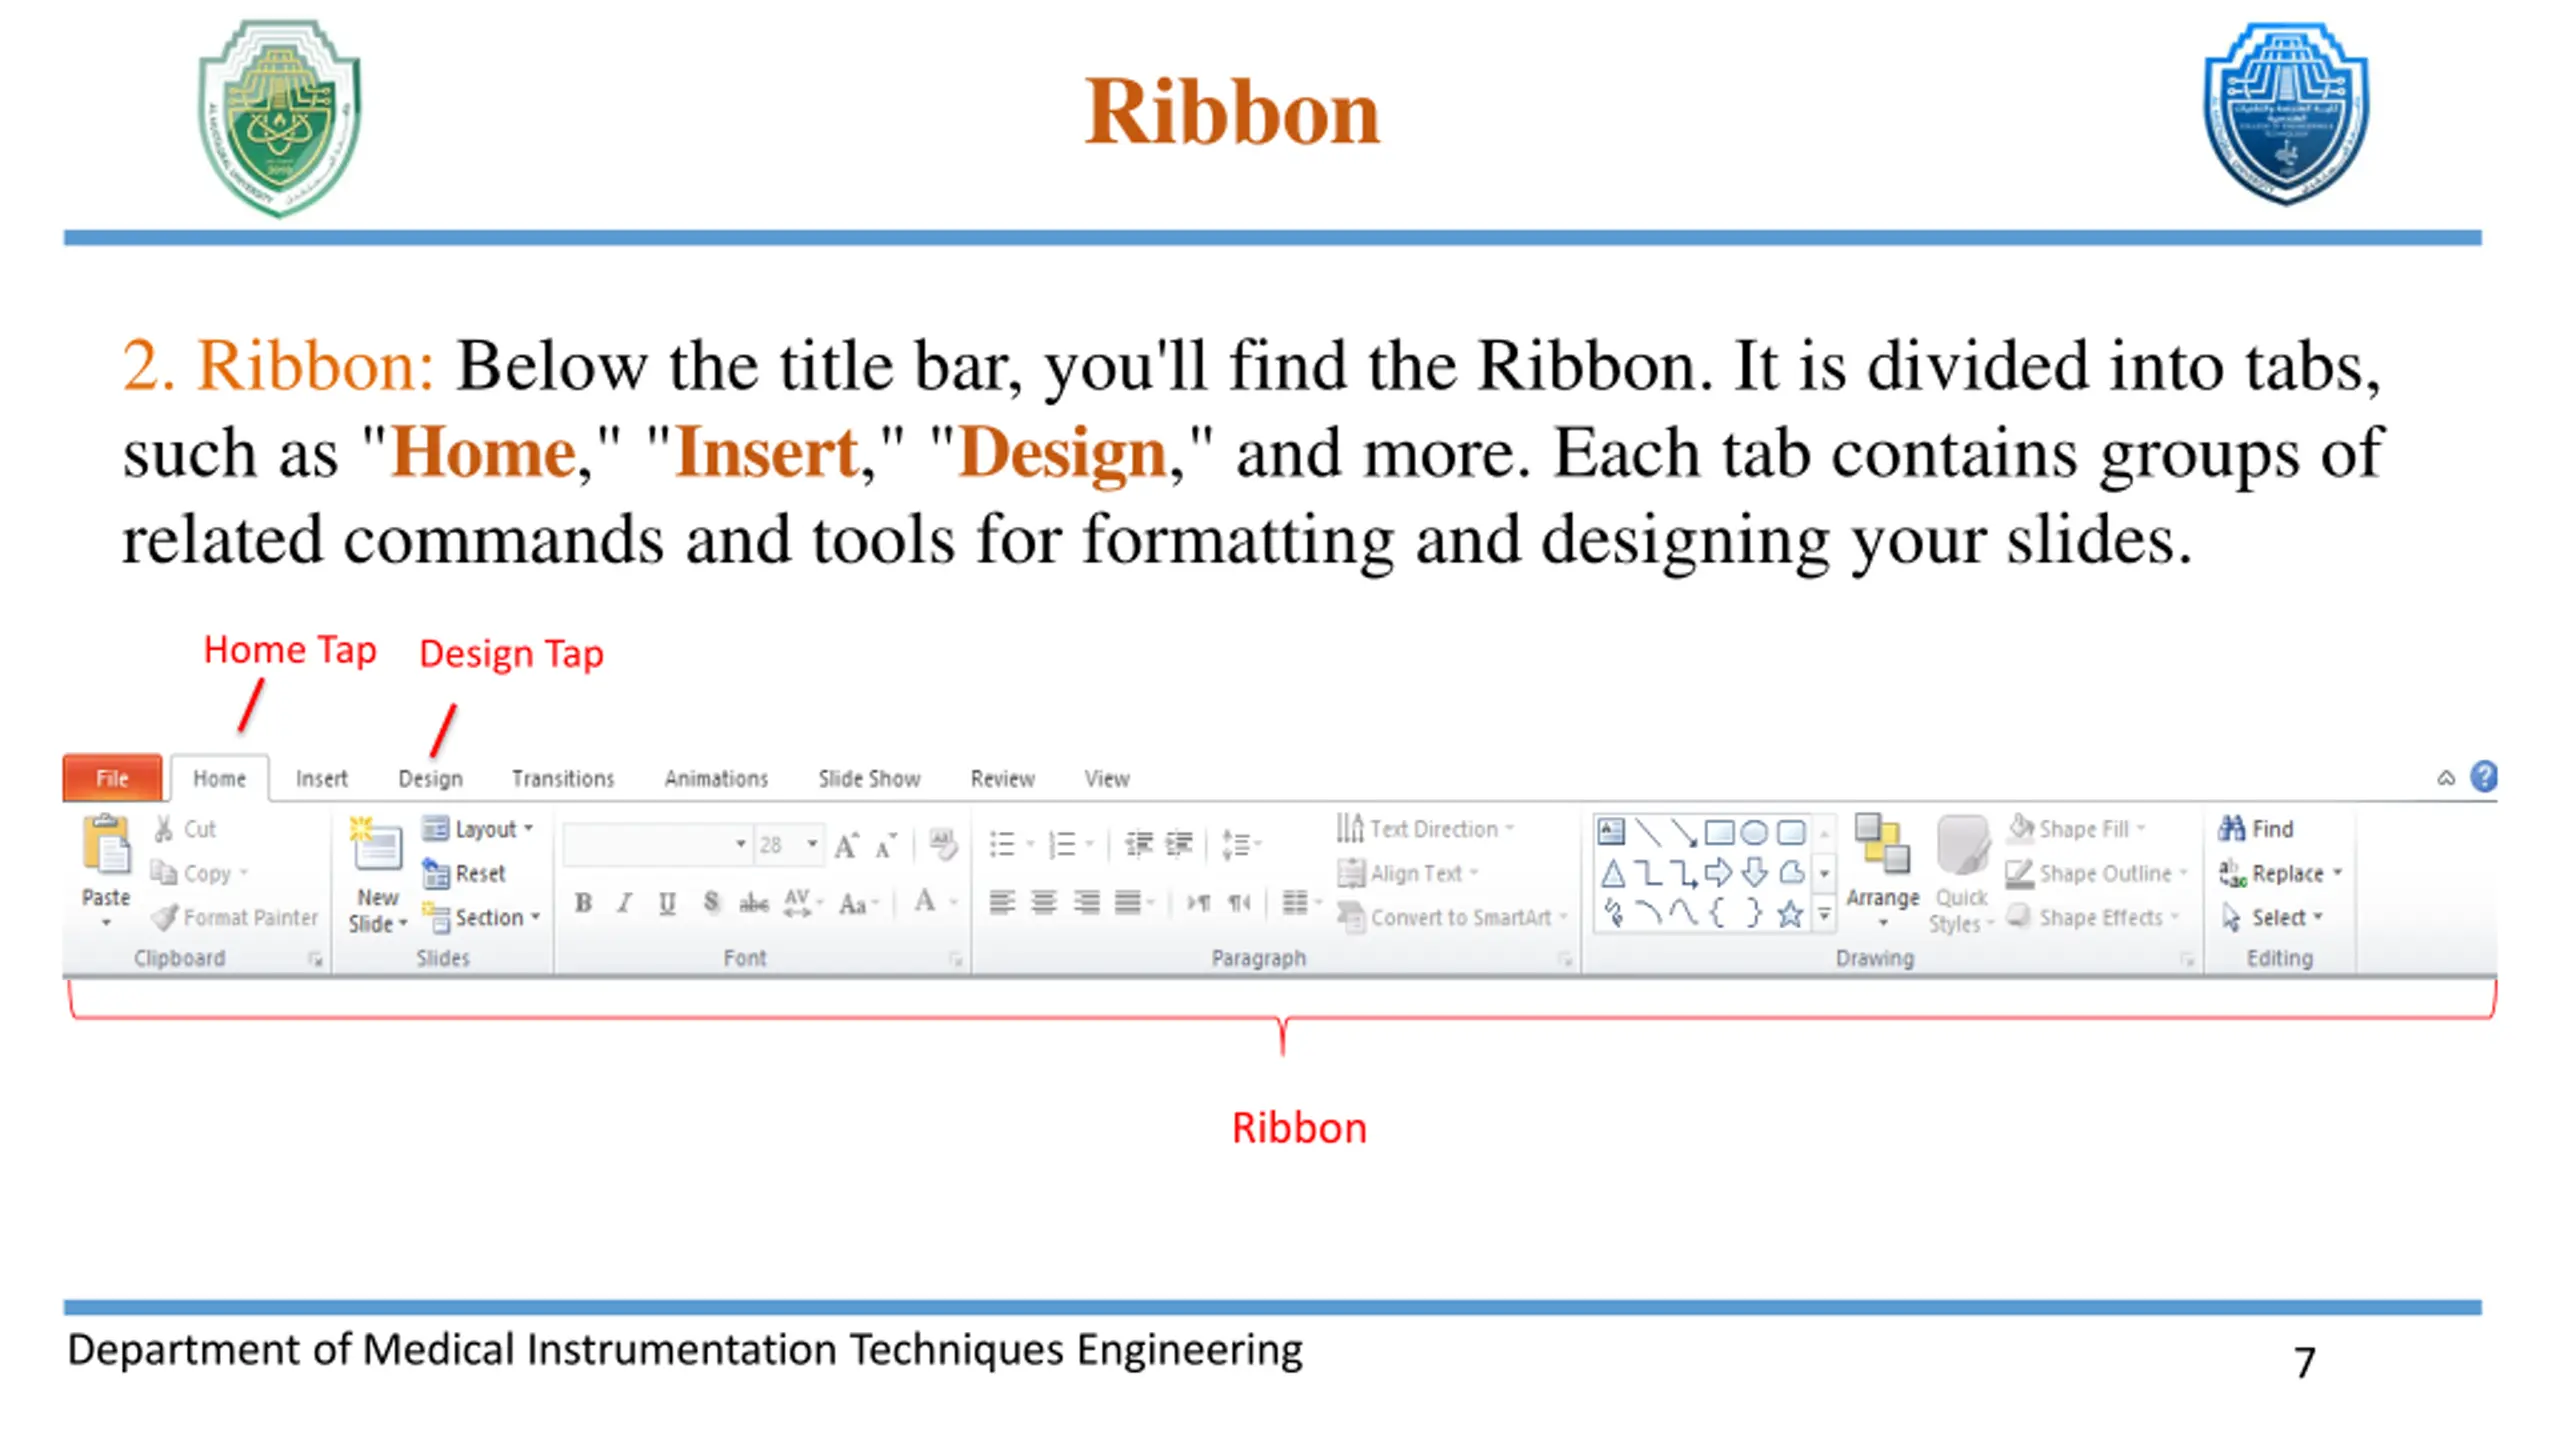Screen dimensions: 2560x1440
Task: Open the Shape Effects dropdown
Action: pyautogui.click(x=2093, y=917)
